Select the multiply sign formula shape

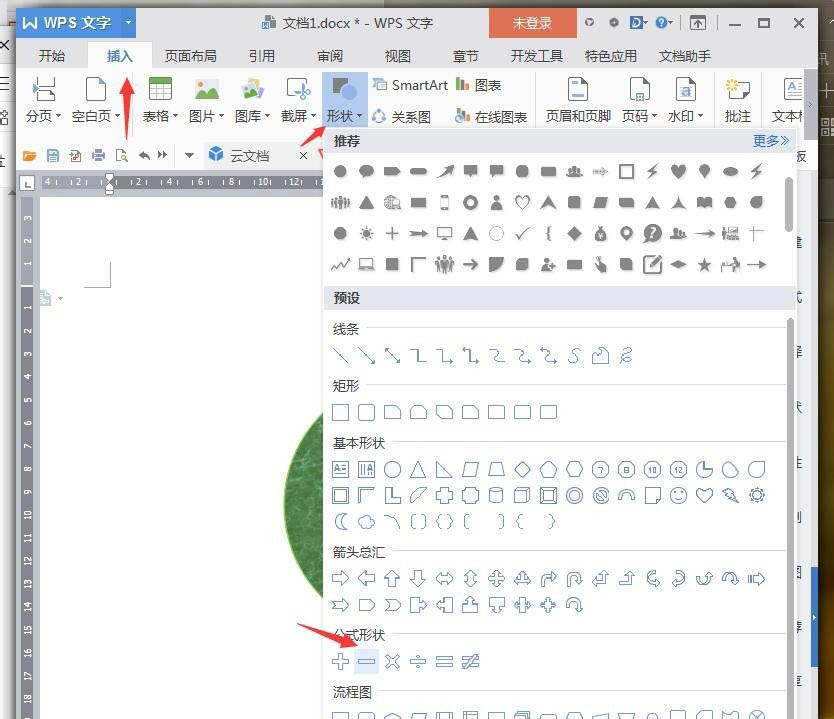click(x=393, y=662)
